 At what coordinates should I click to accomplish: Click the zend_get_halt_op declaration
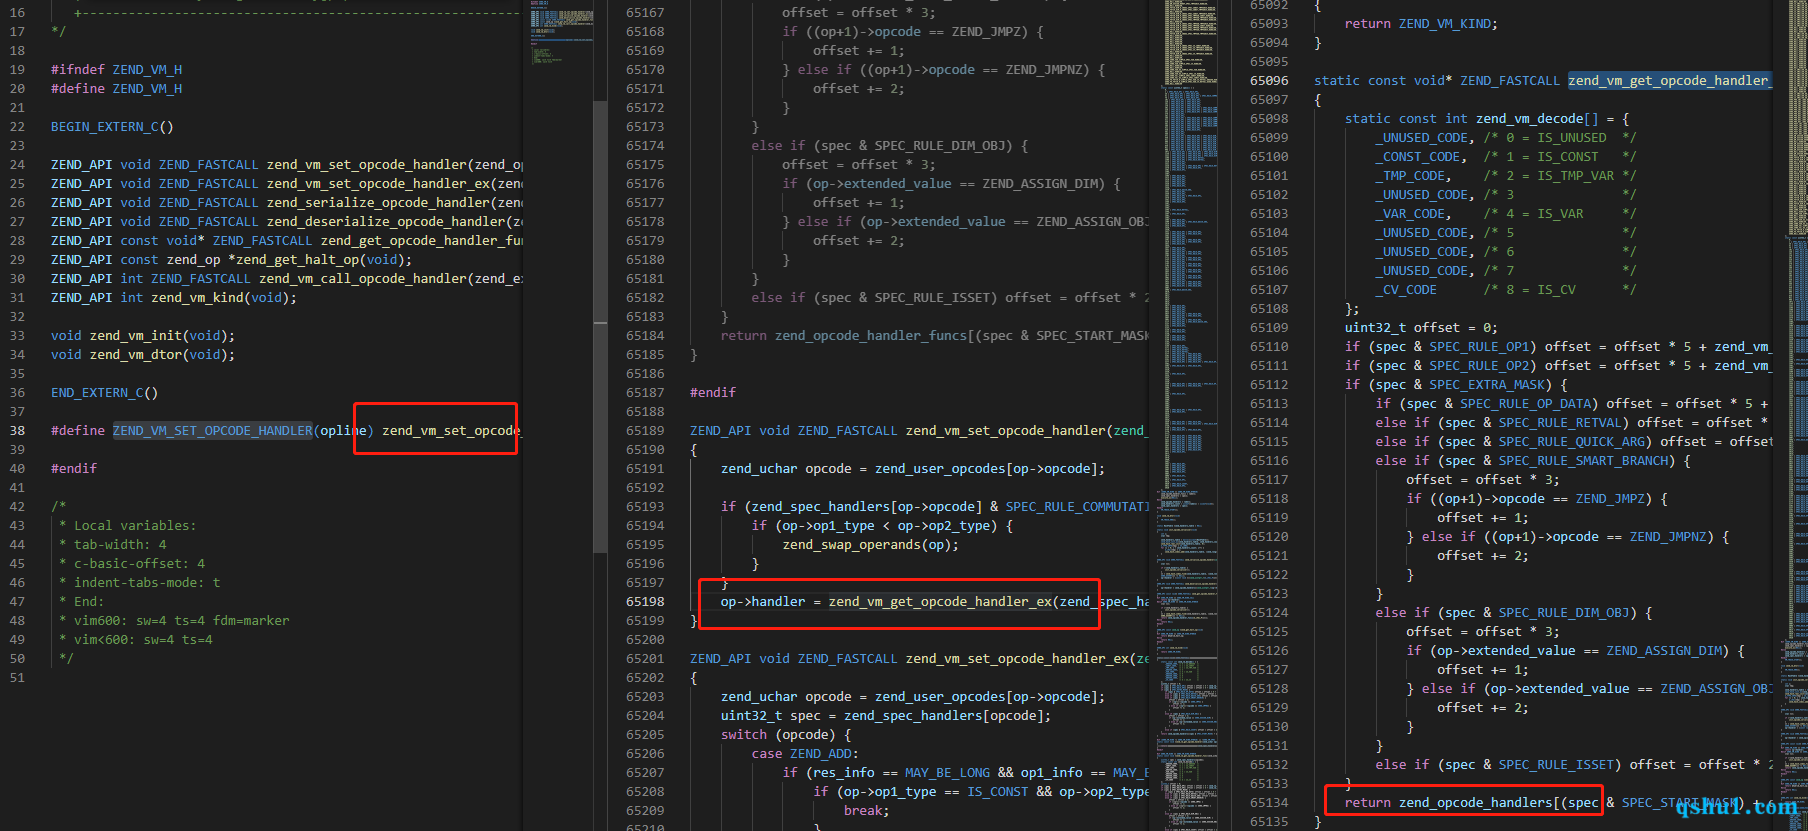click(231, 260)
